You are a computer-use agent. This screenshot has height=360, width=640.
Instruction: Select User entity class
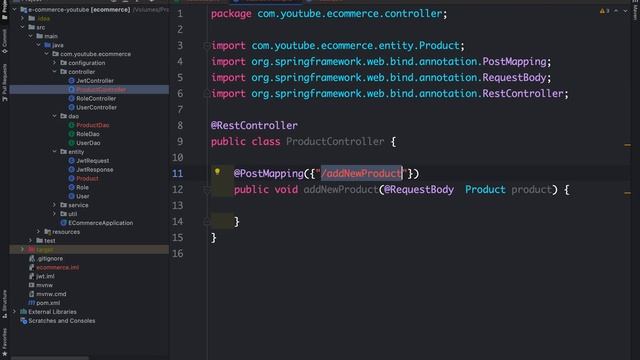[82, 196]
